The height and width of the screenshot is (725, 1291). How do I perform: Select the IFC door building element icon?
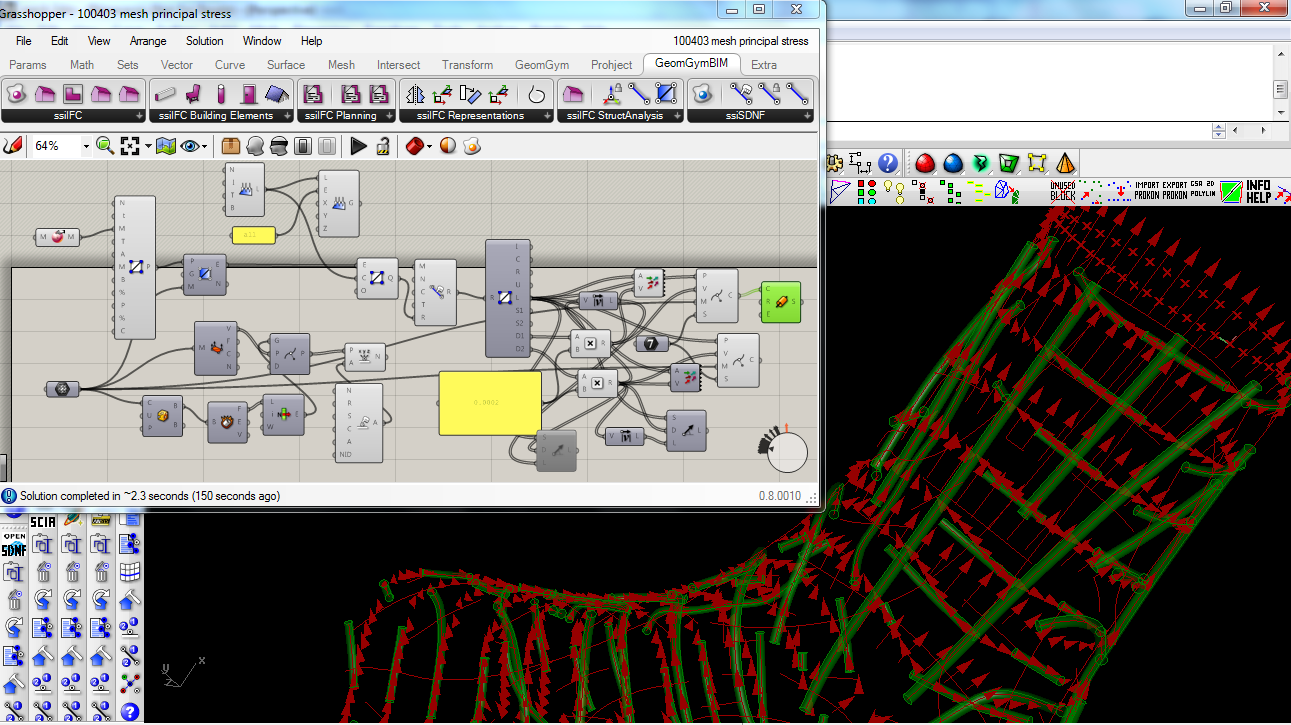click(249, 94)
